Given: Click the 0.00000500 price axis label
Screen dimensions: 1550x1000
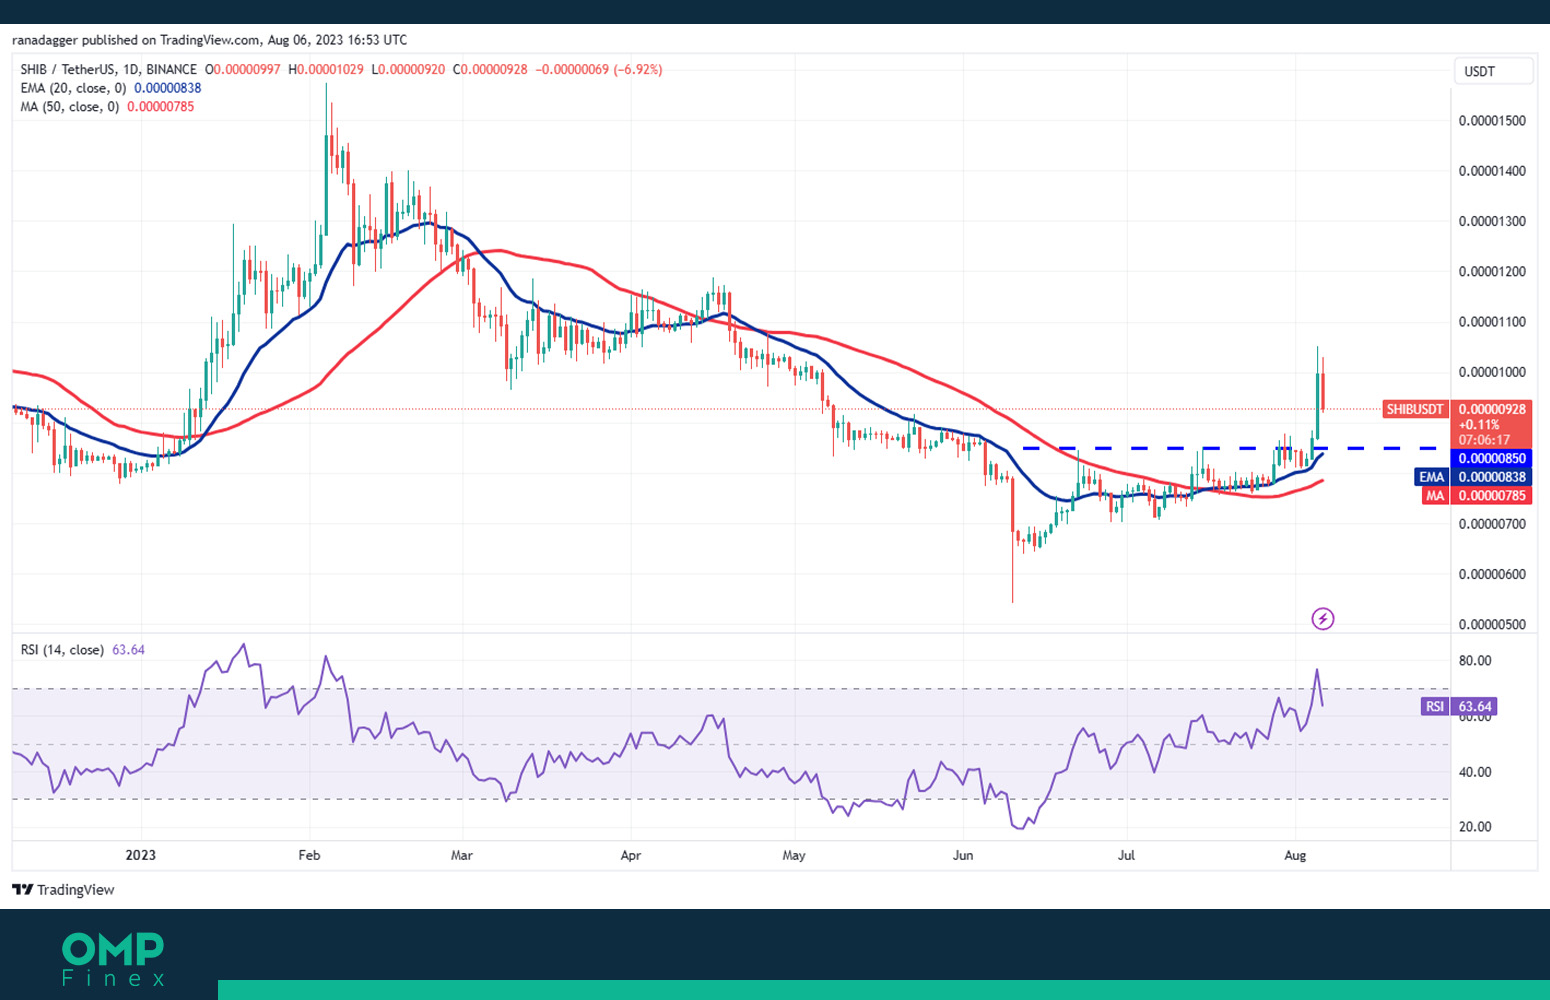Looking at the screenshot, I should (x=1492, y=625).
